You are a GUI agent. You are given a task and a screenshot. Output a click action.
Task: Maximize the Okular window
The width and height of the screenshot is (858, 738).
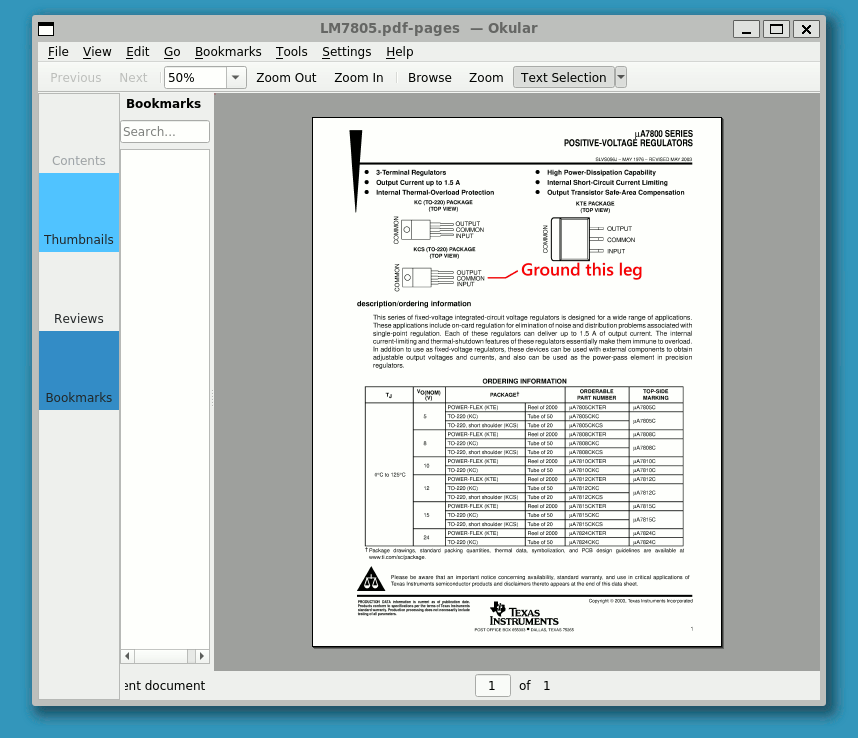[776, 29]
